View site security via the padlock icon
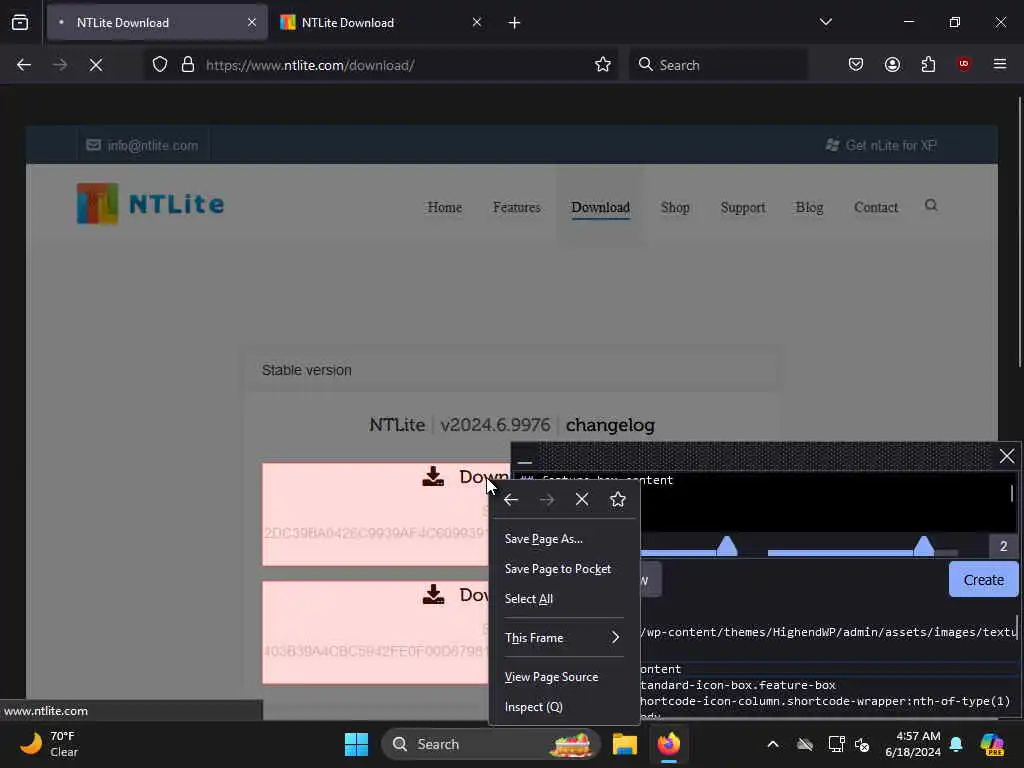Screen dimensions: 1024x768 (x=188, y=65)
